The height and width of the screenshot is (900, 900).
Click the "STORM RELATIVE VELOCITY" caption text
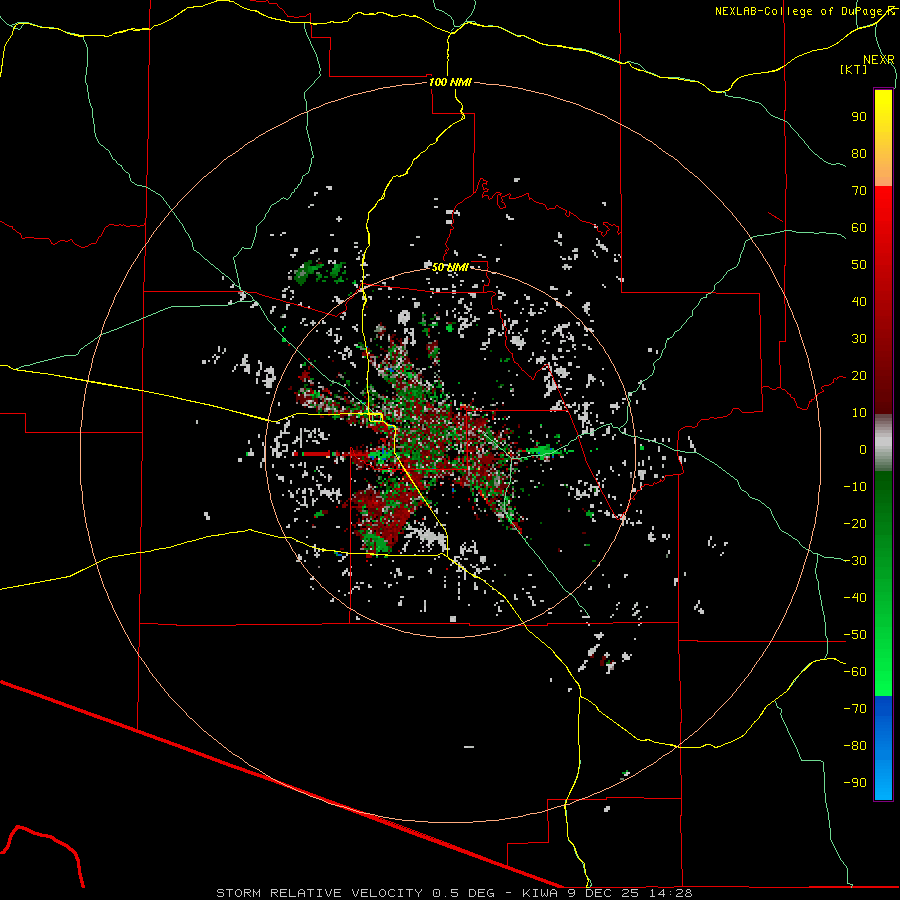pyautogui.click(x=320, y=893)
